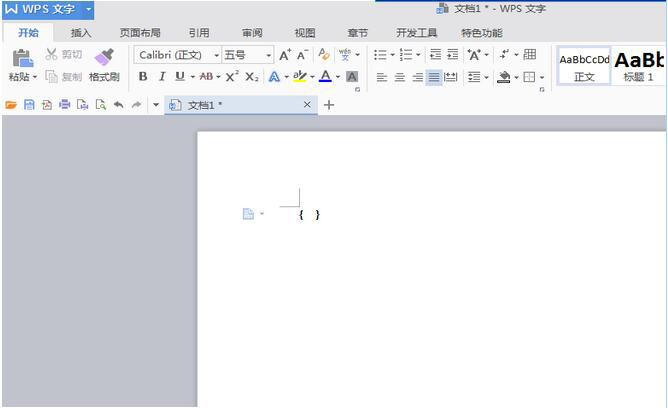Apply character shading gray A icon
Viewport: 668px width, 408px height.
pyautogui.click(x=352, y=77)
